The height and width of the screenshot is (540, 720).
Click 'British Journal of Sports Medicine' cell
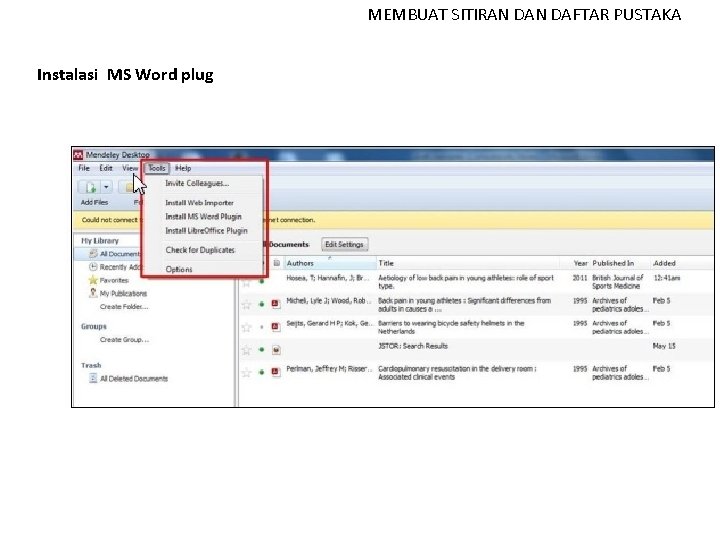[618, 281]
